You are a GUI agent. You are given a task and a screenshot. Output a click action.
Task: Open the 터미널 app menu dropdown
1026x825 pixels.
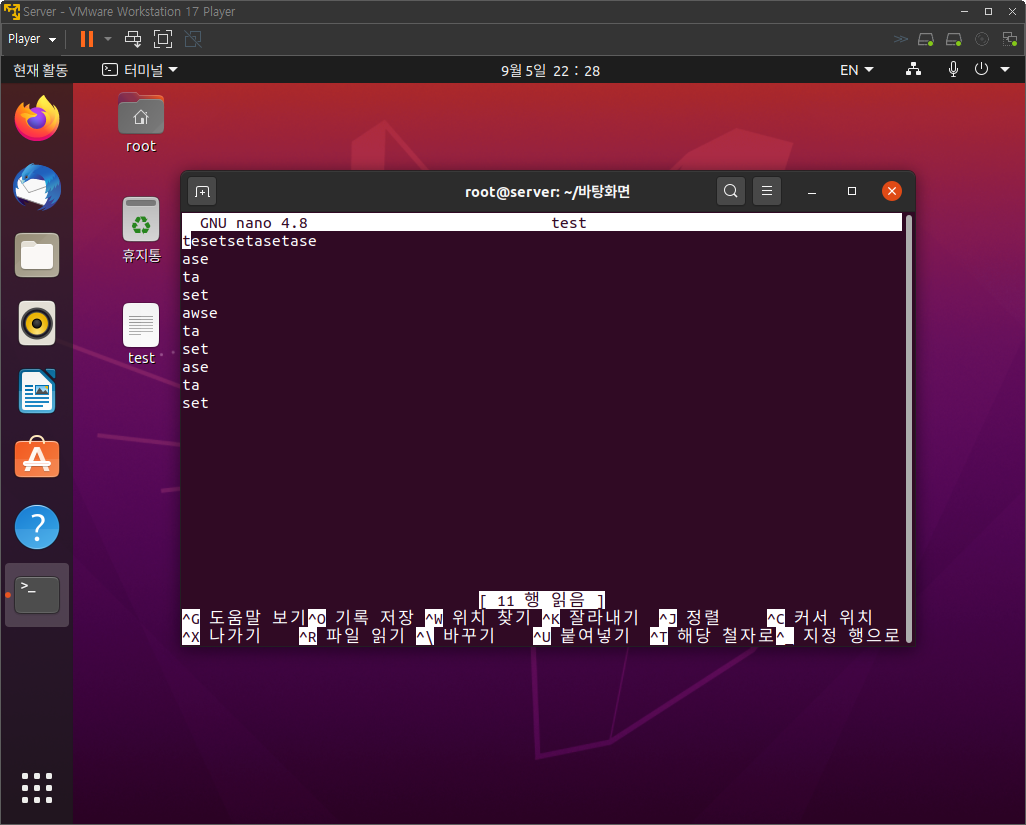[x=139, y=70]
